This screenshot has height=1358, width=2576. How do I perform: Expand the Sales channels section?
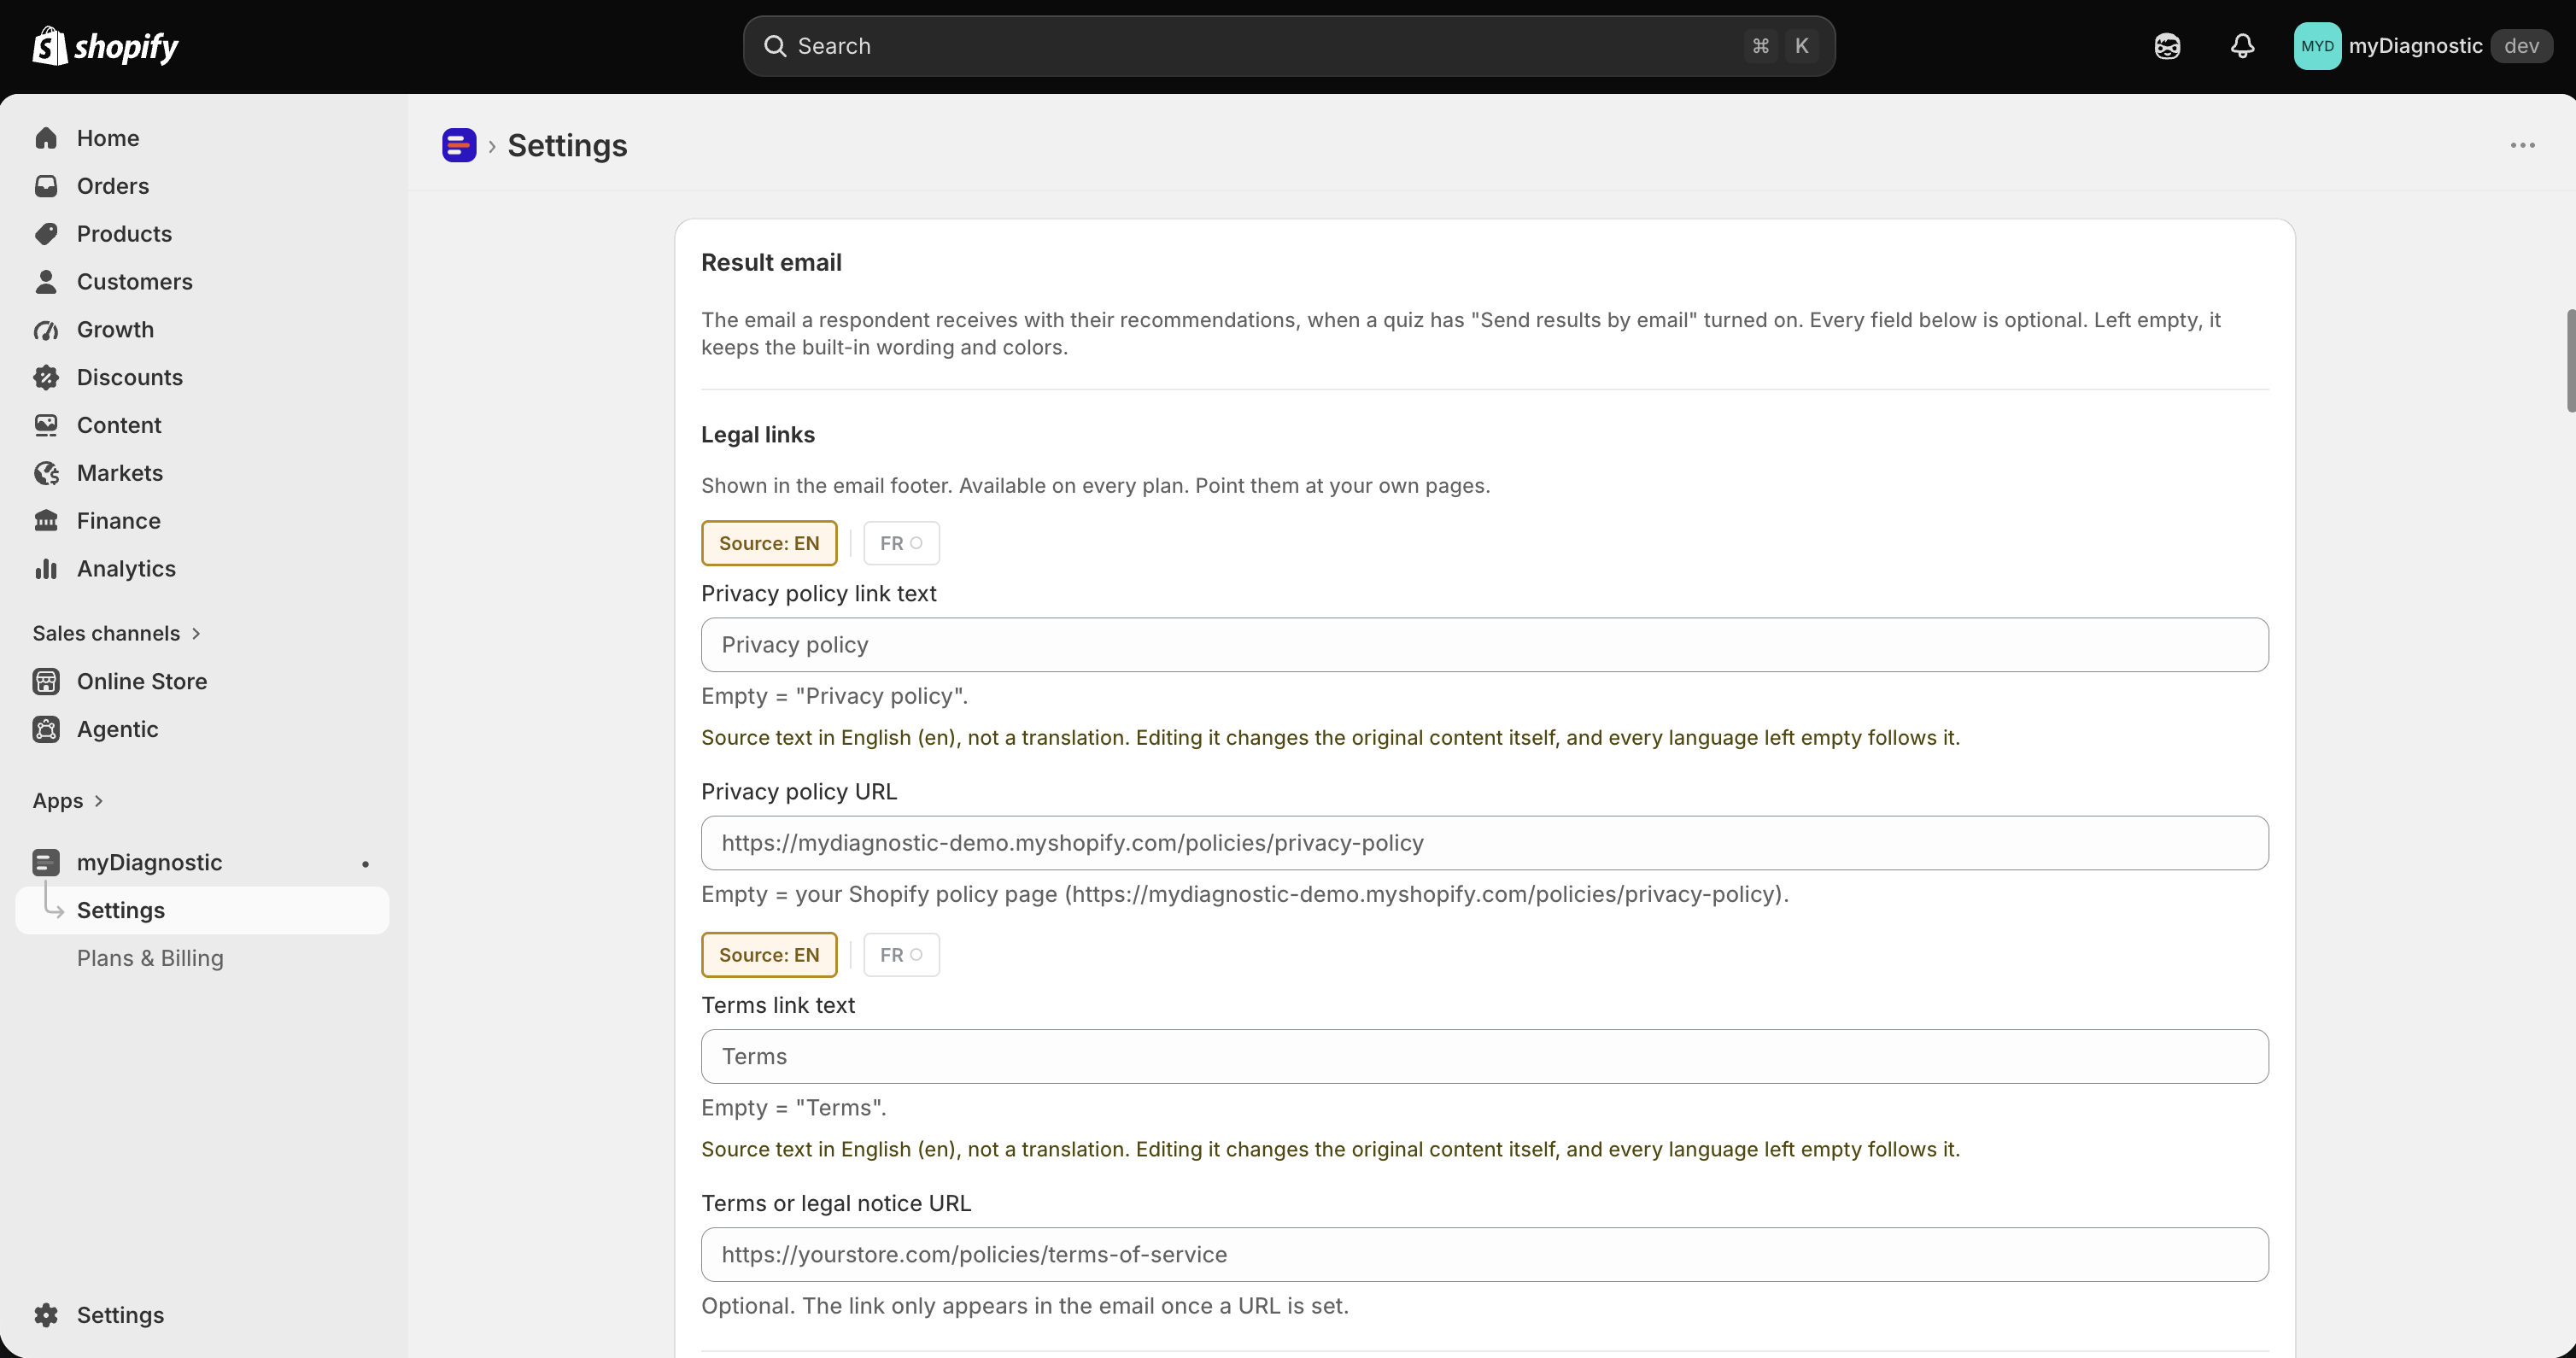117,634
